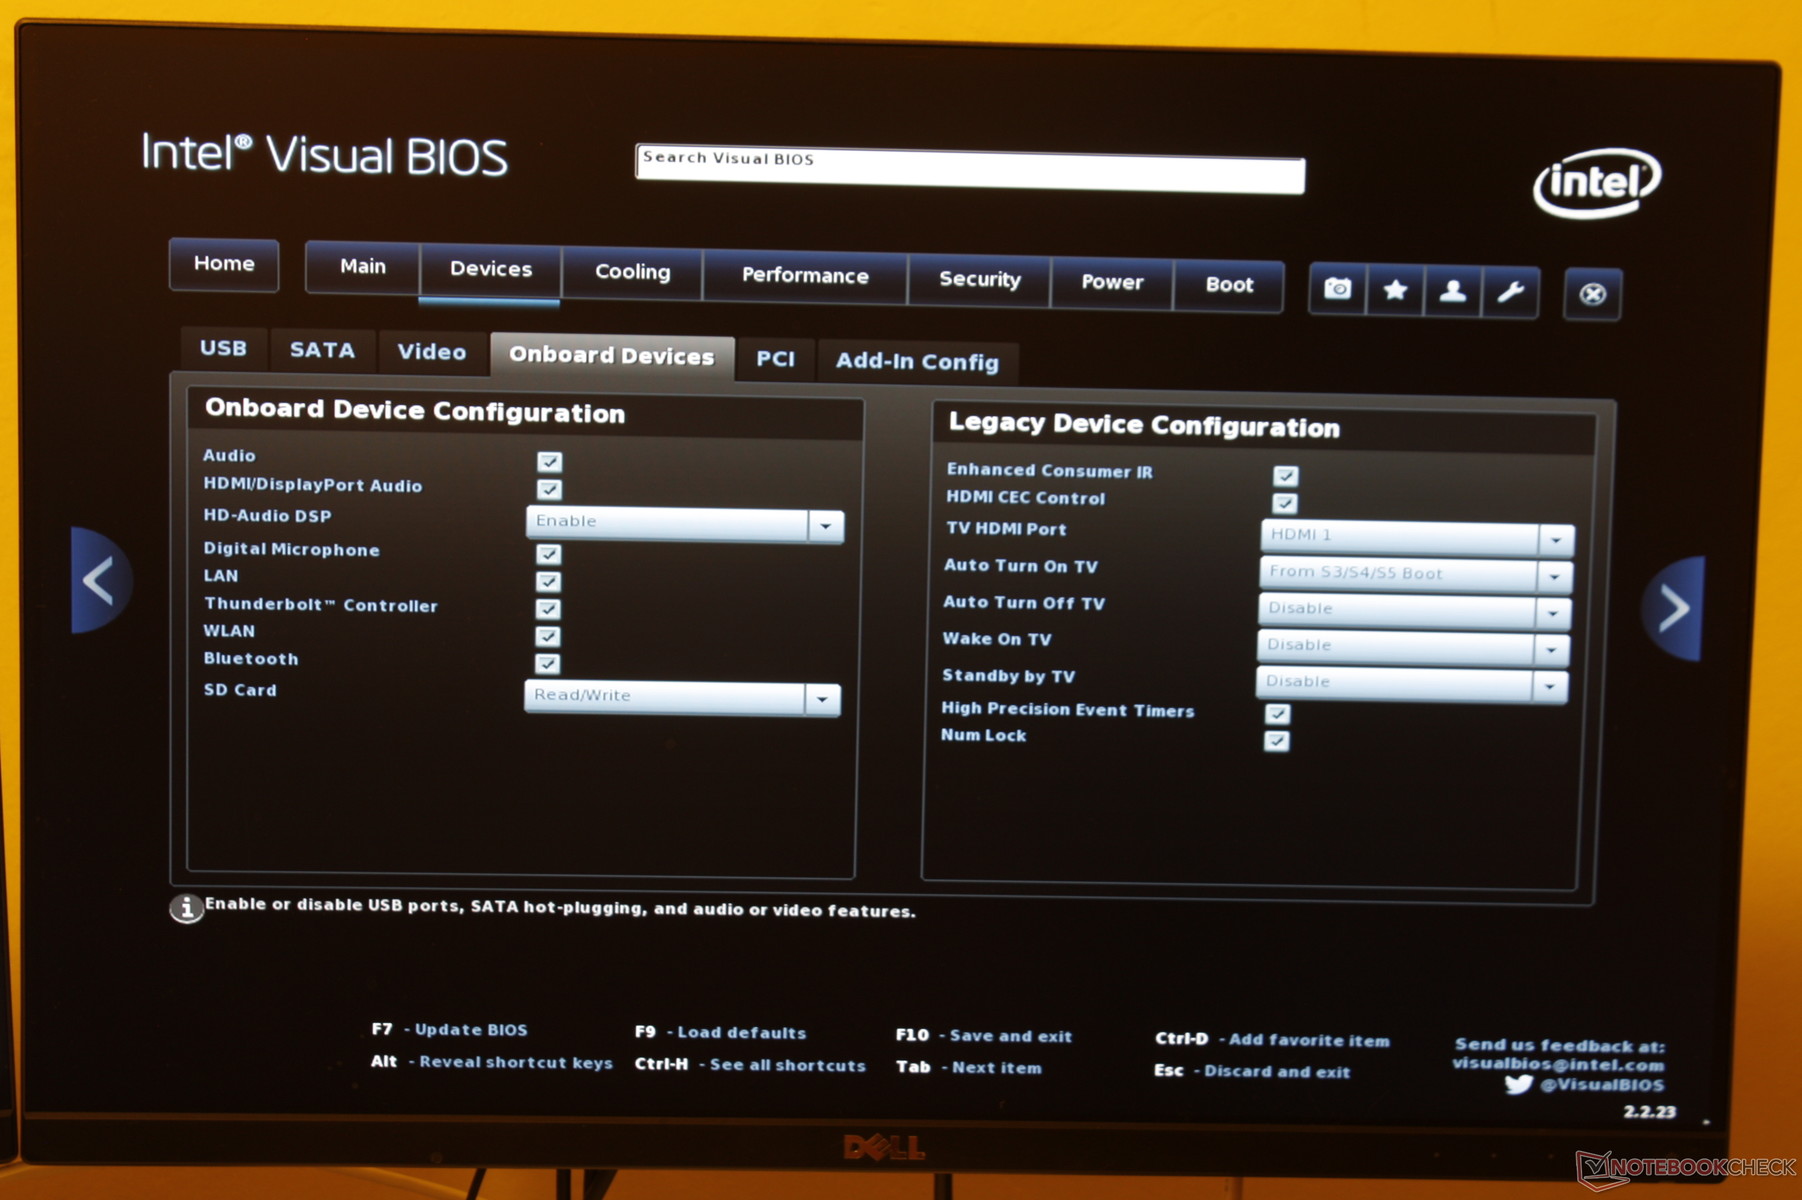
Task: Open the TV HDMI Port dropdown
Action: (x=1417, y=538)
